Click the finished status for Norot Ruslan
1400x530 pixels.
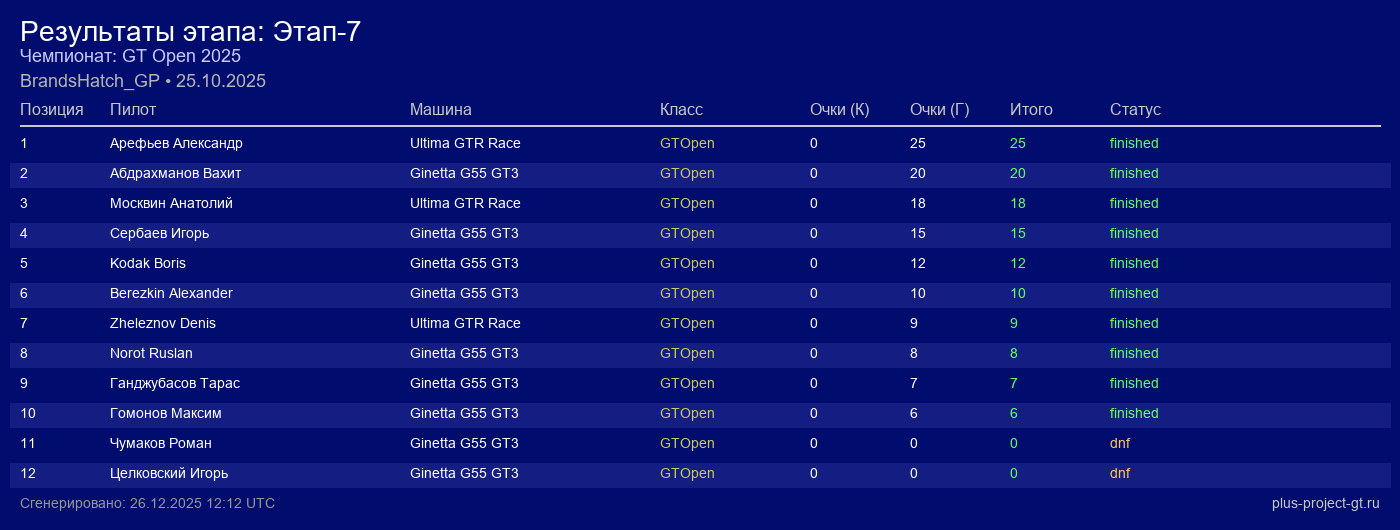coord(1134,353)
